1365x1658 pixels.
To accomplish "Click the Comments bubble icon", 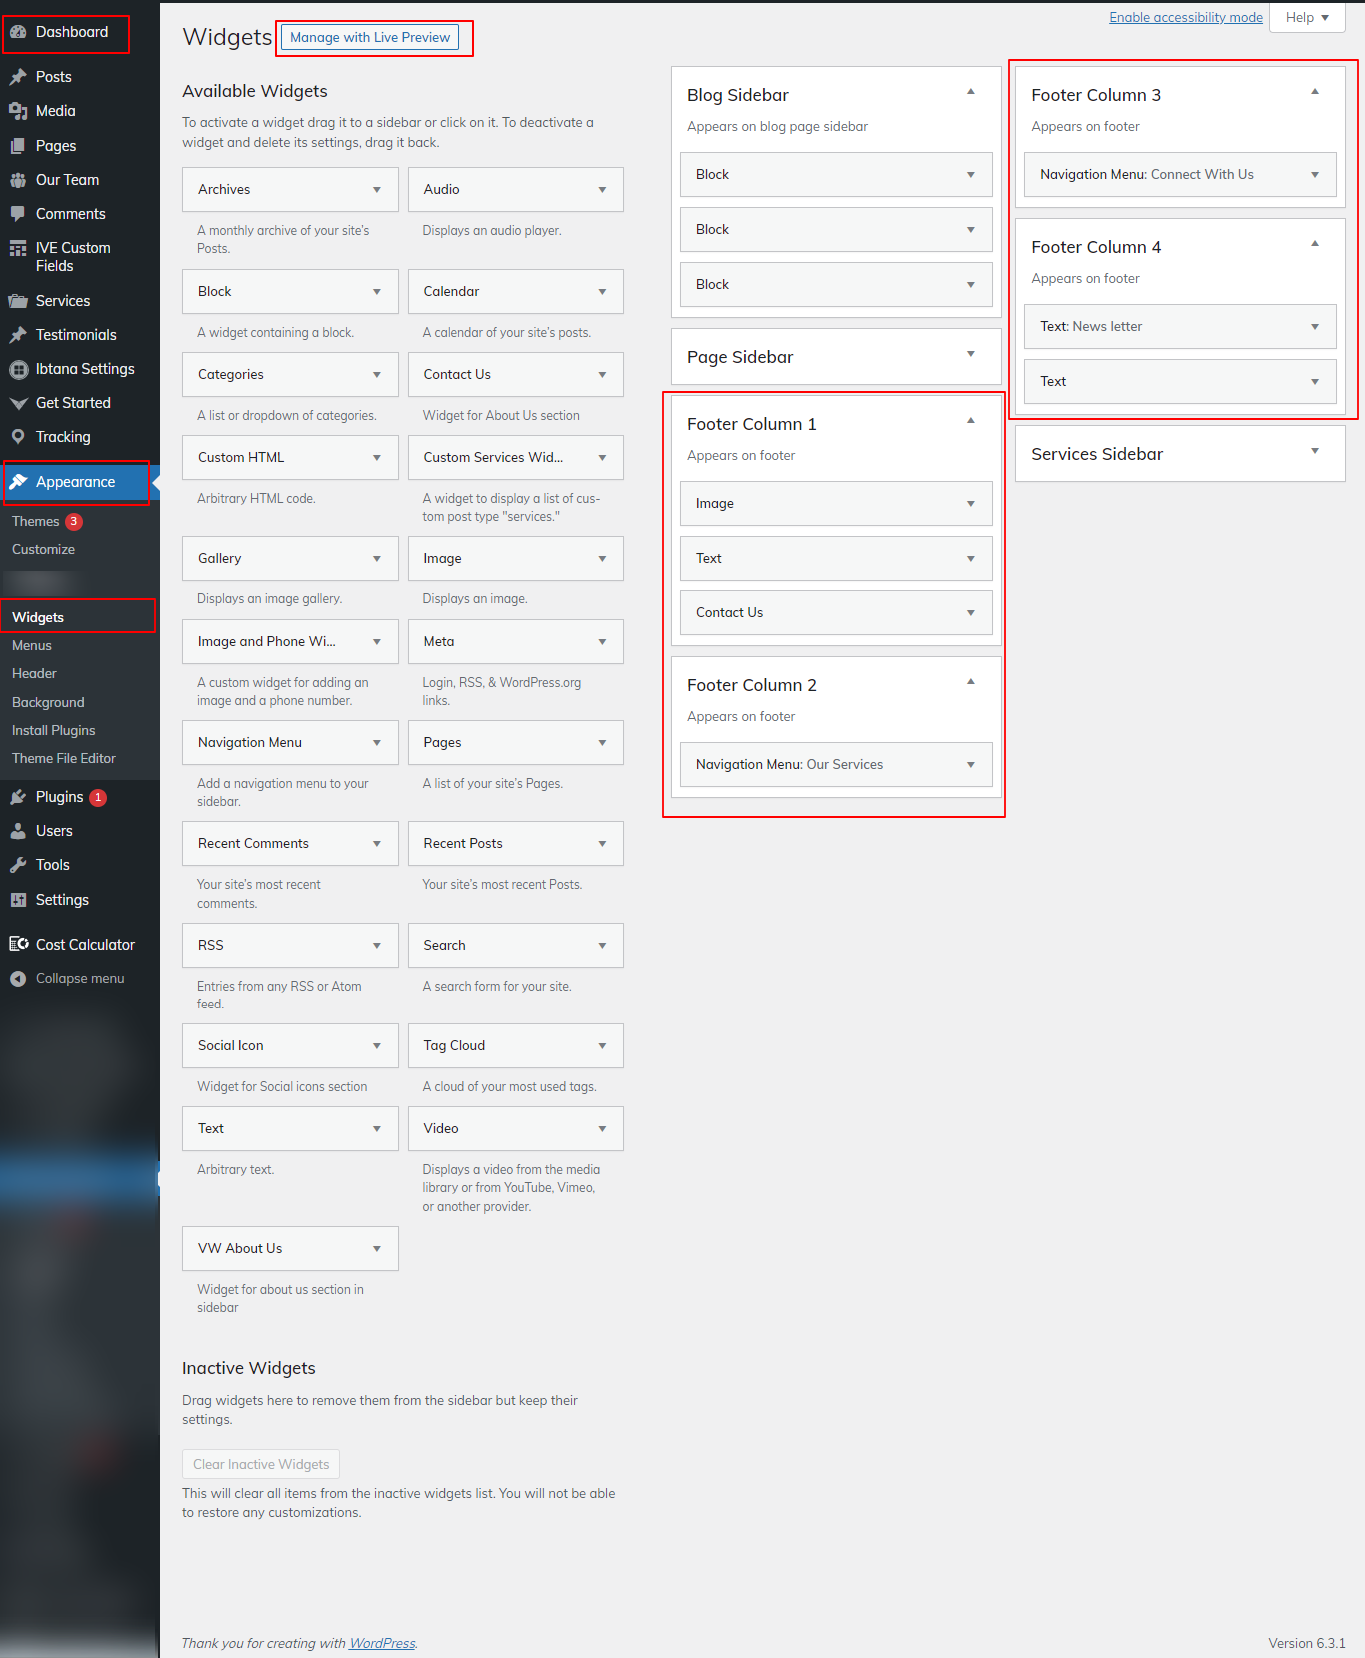I will 18,214.
